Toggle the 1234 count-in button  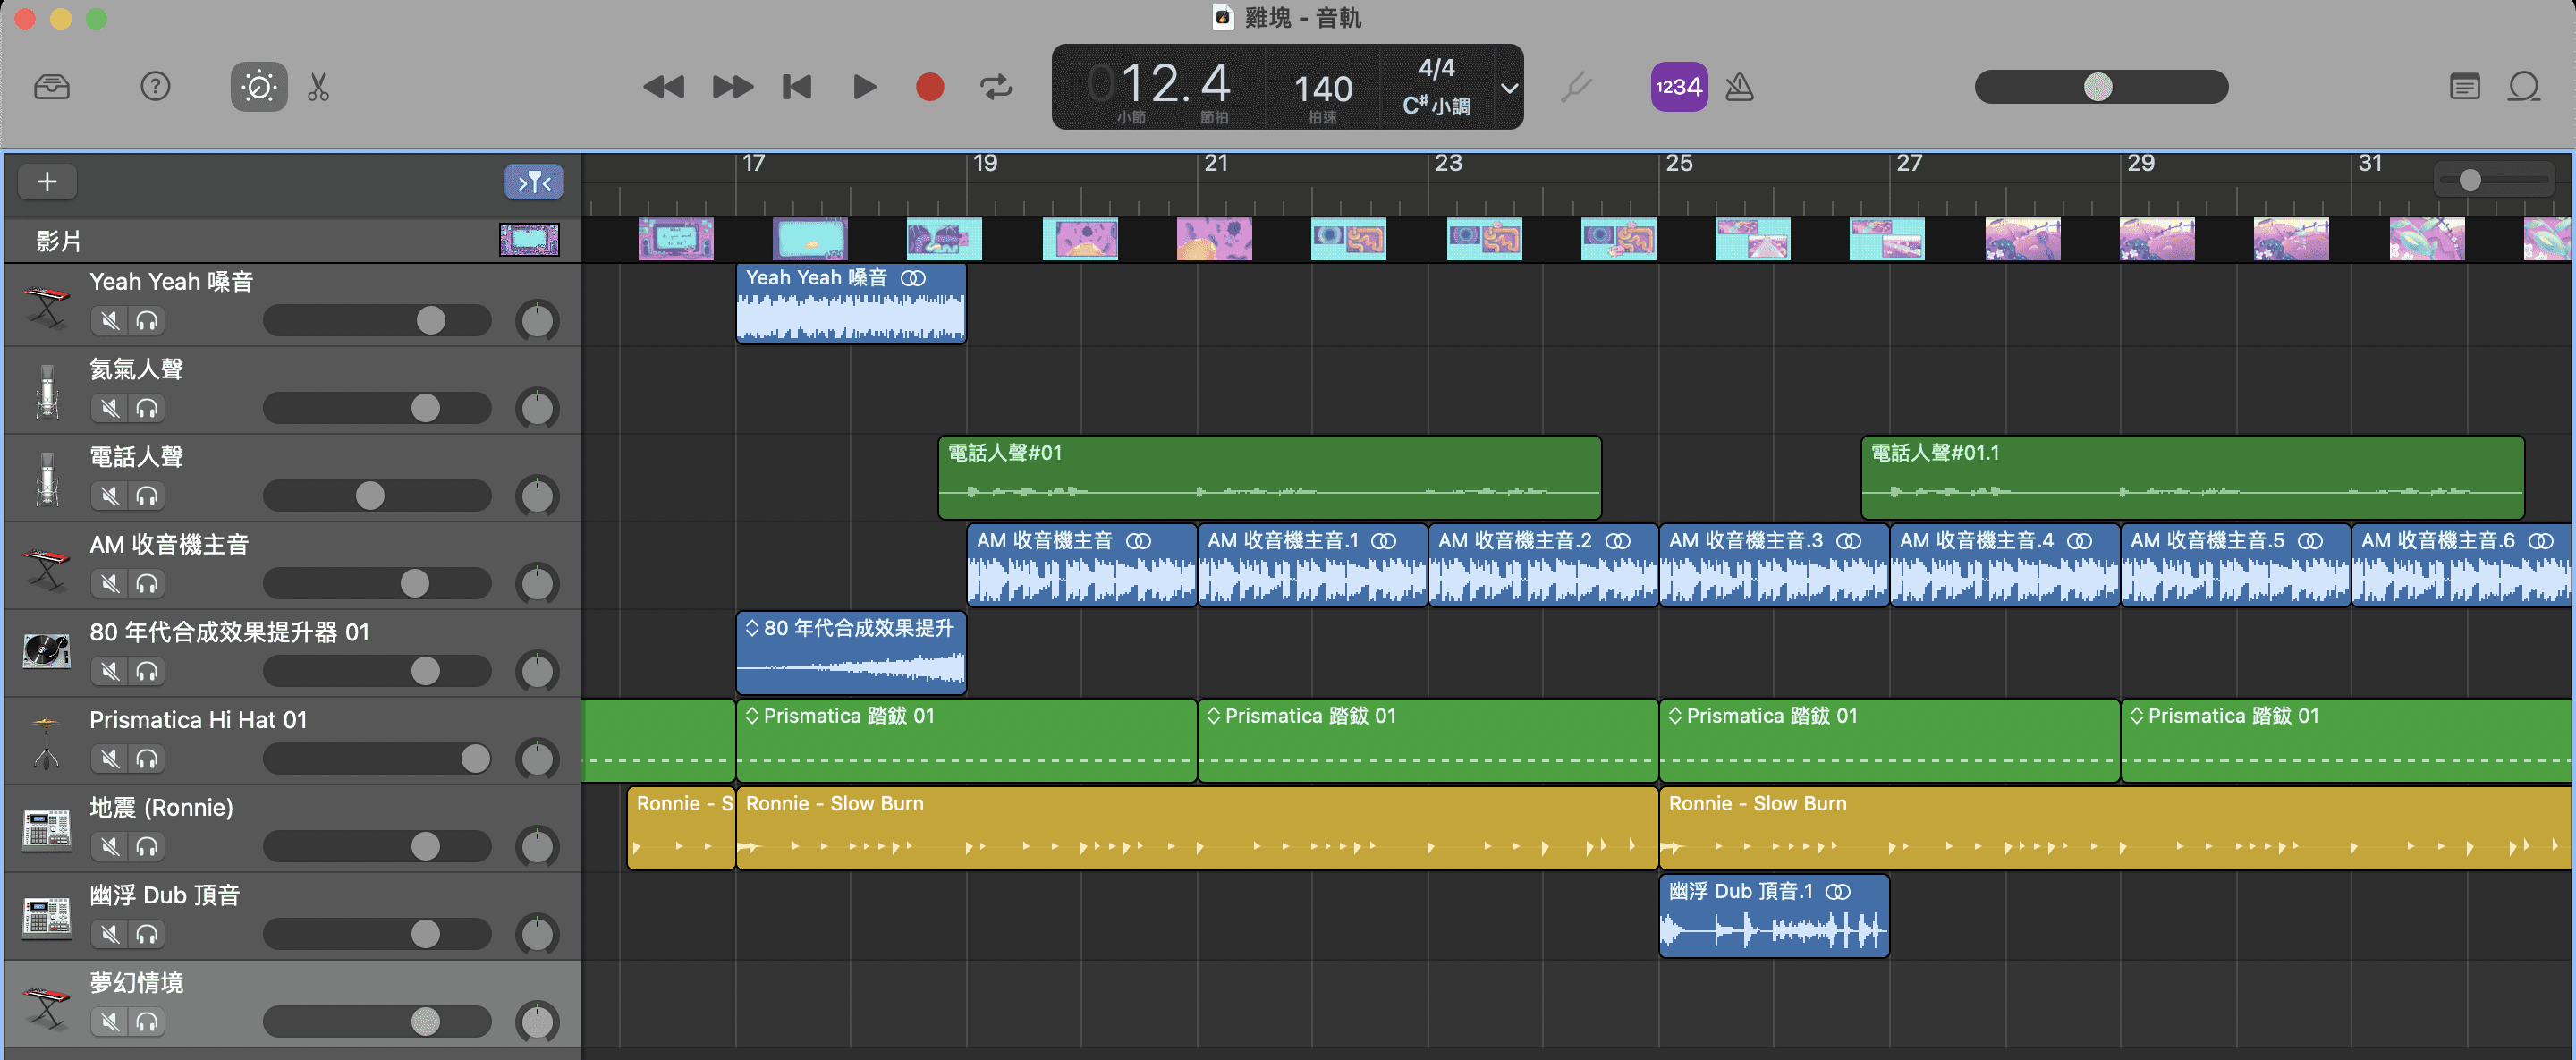1678,87
